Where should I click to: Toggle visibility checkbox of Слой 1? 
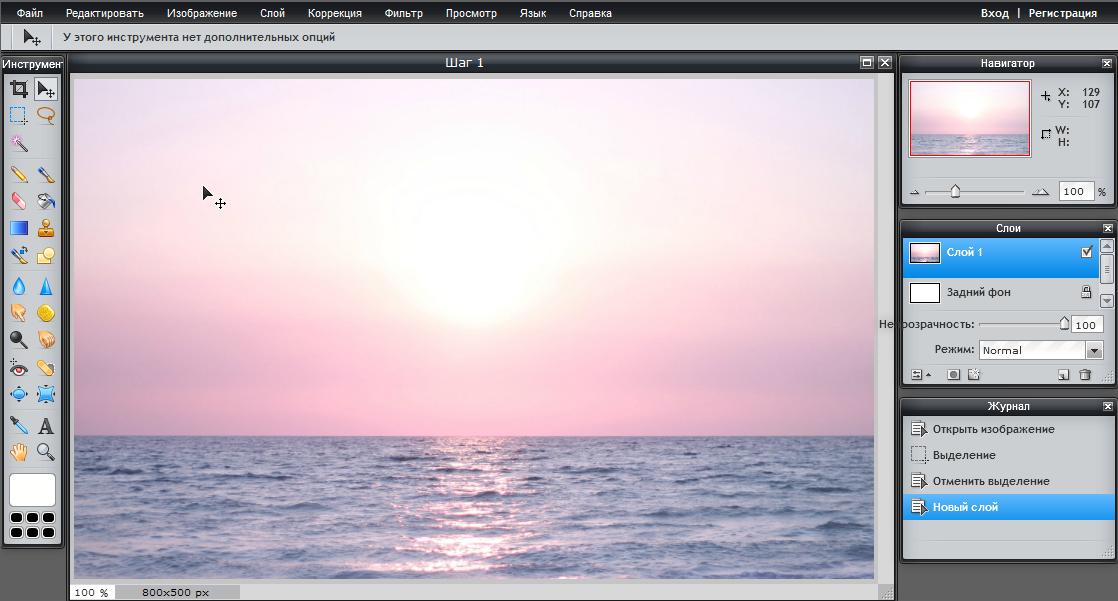pyautogui.click(x=1087, y=252)
